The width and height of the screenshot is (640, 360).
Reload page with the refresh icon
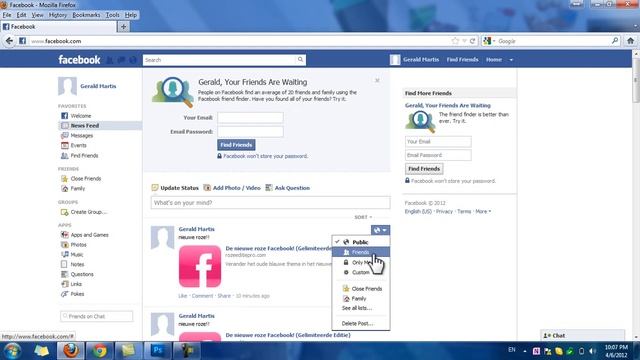tap(473, 41)
